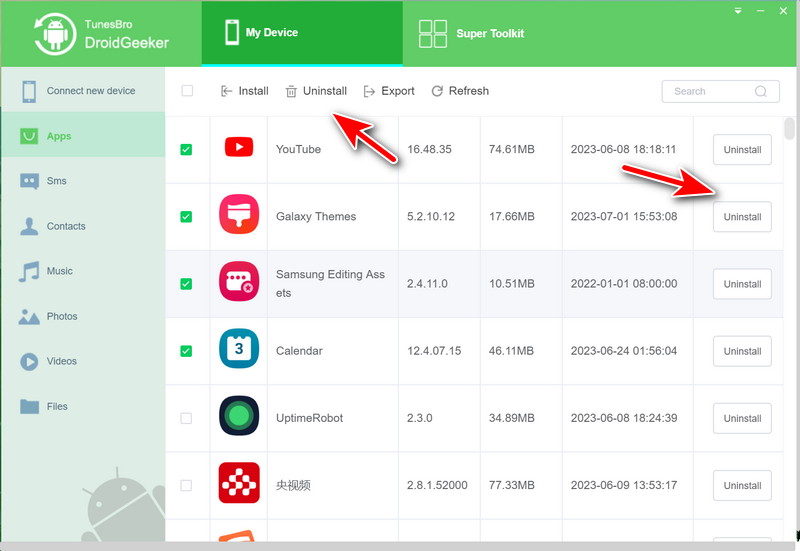
Task: Click the 央视频 app icon
Action: pos(239,483)
